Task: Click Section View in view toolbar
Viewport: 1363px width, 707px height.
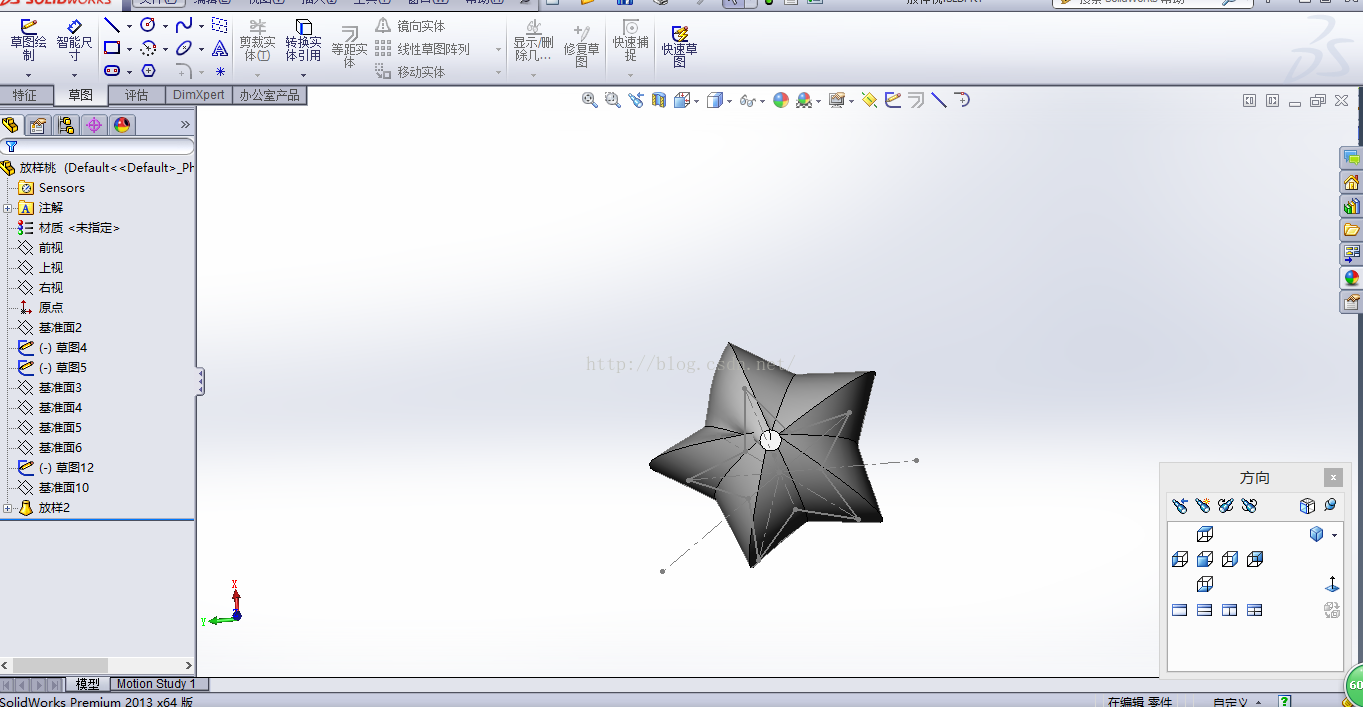Action: click(659, 100)
